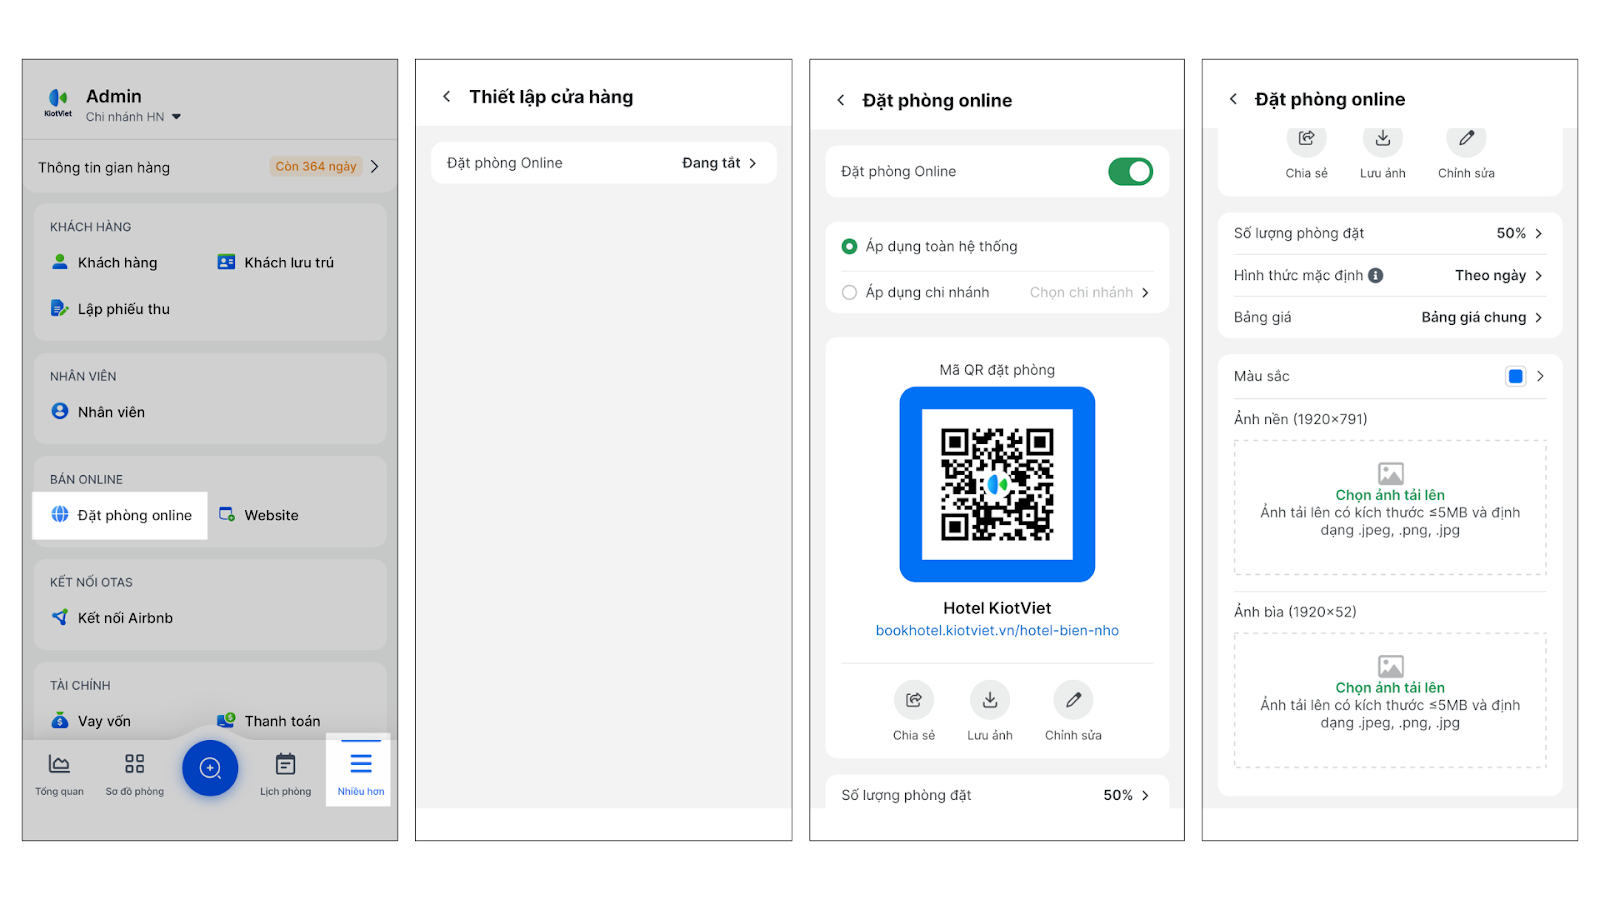This screenshot has height=900, width=1600.
Task: Tap the KiotViet logo beside Admin
Action: (58, 102)
